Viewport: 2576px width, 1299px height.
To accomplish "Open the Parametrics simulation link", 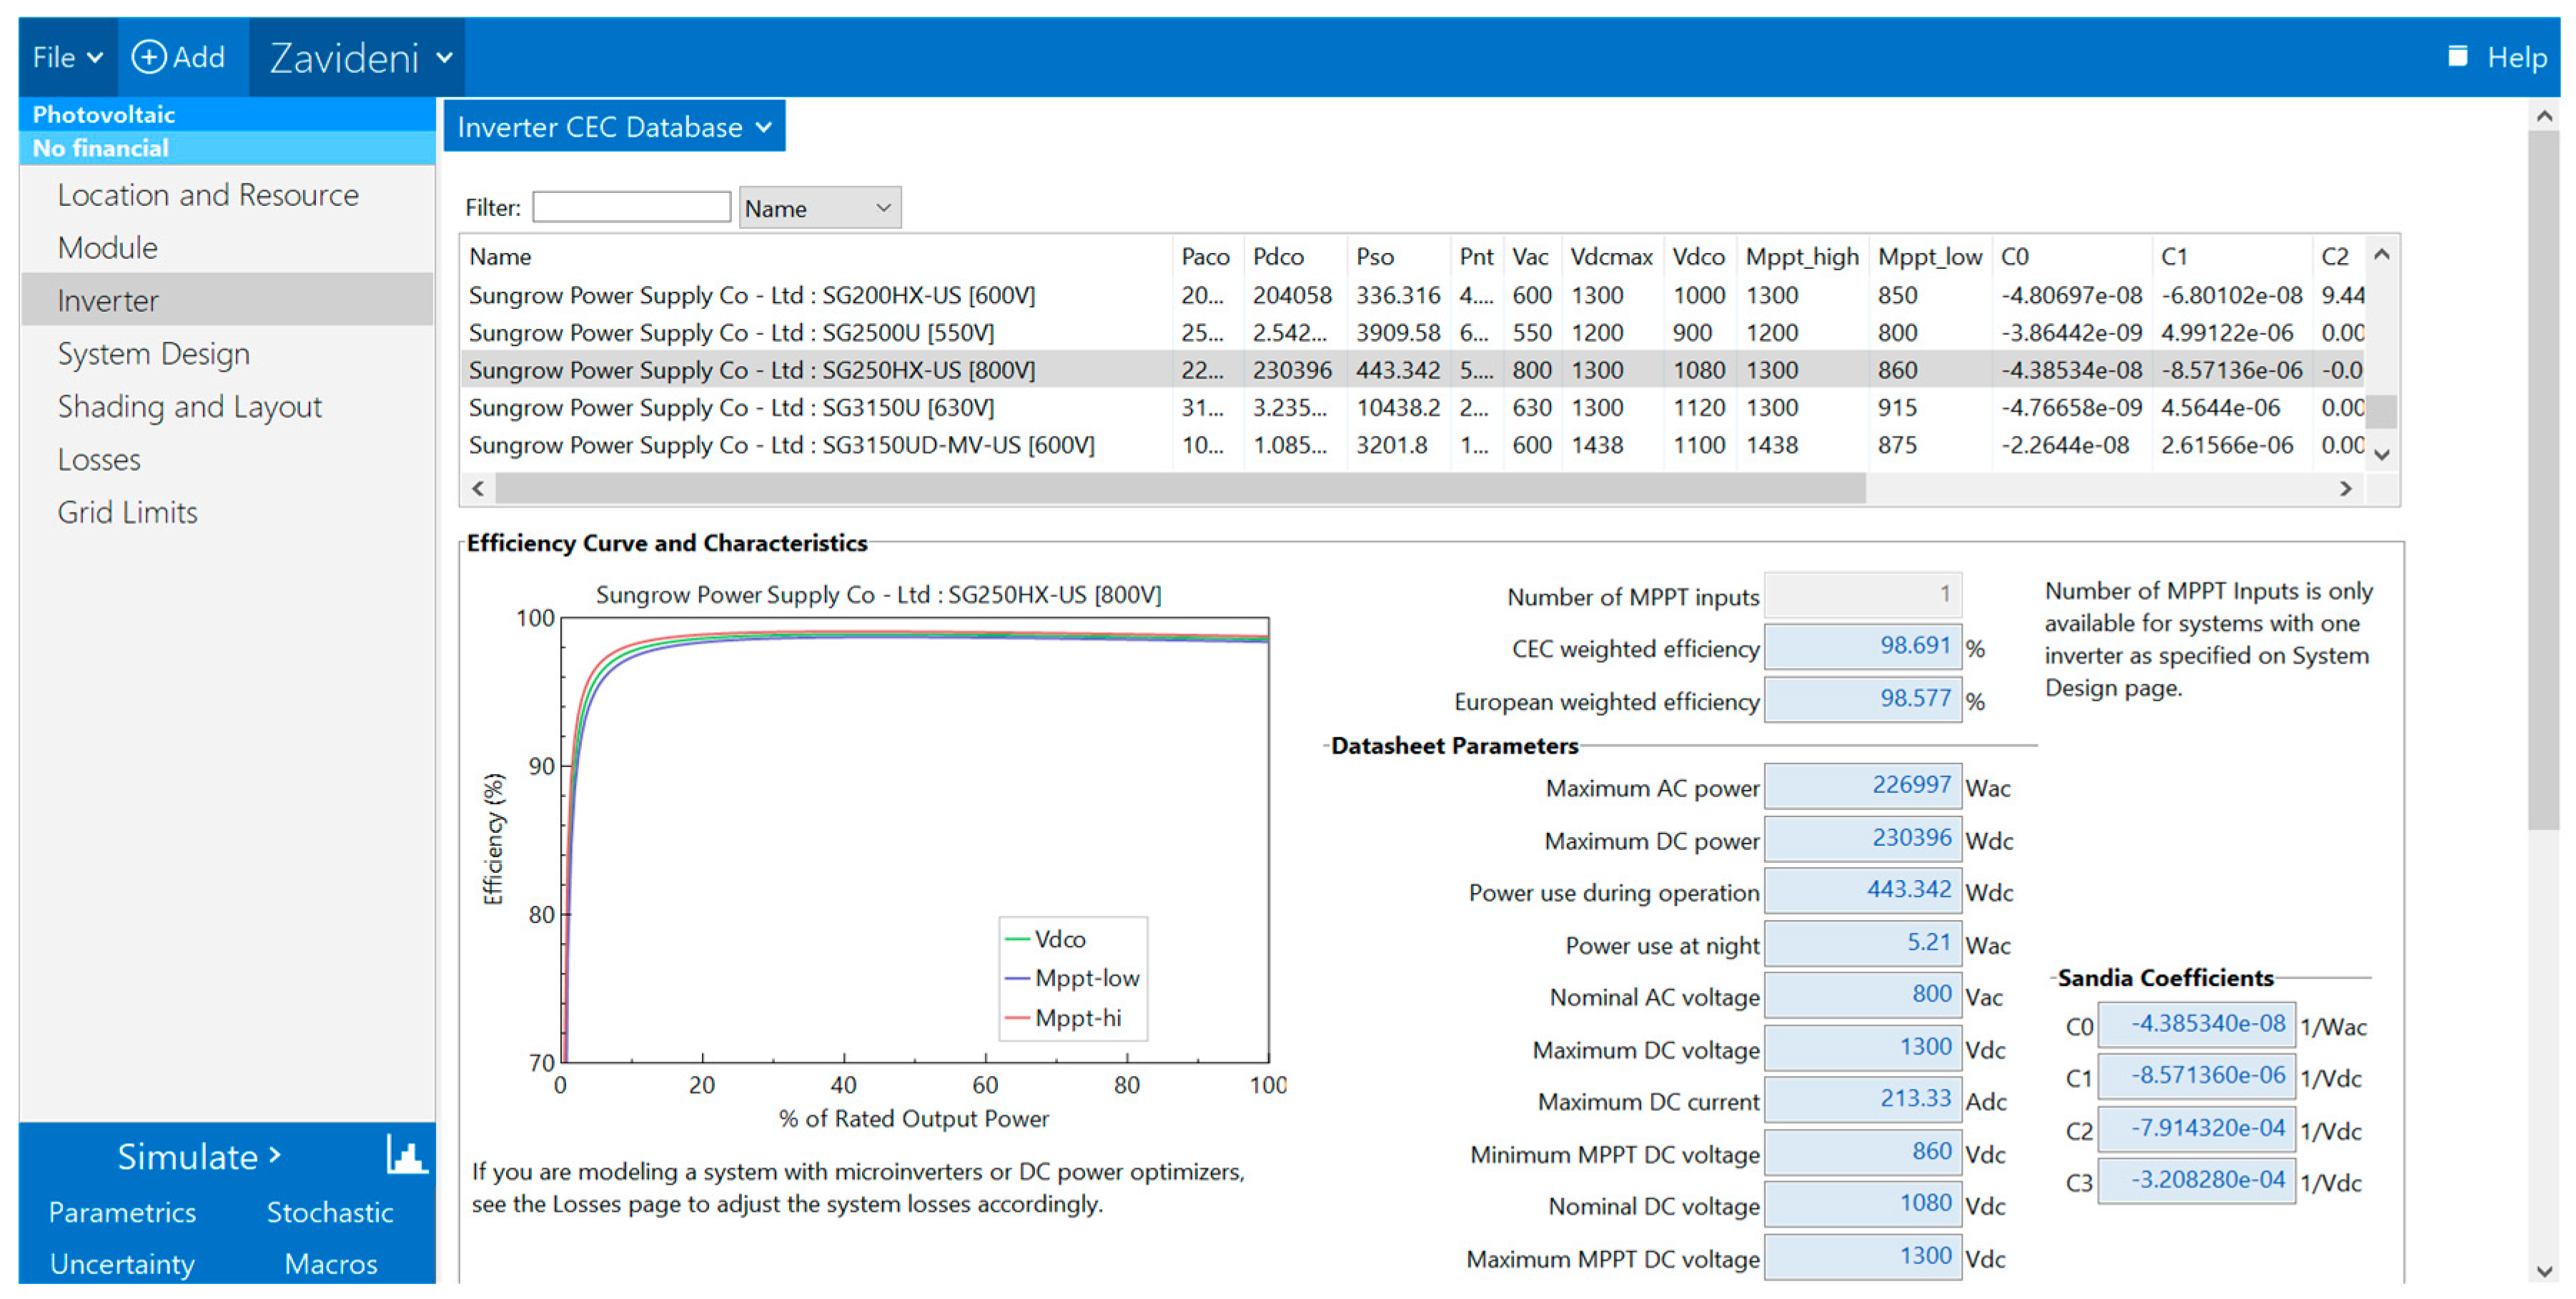I will pos(122,1212).
